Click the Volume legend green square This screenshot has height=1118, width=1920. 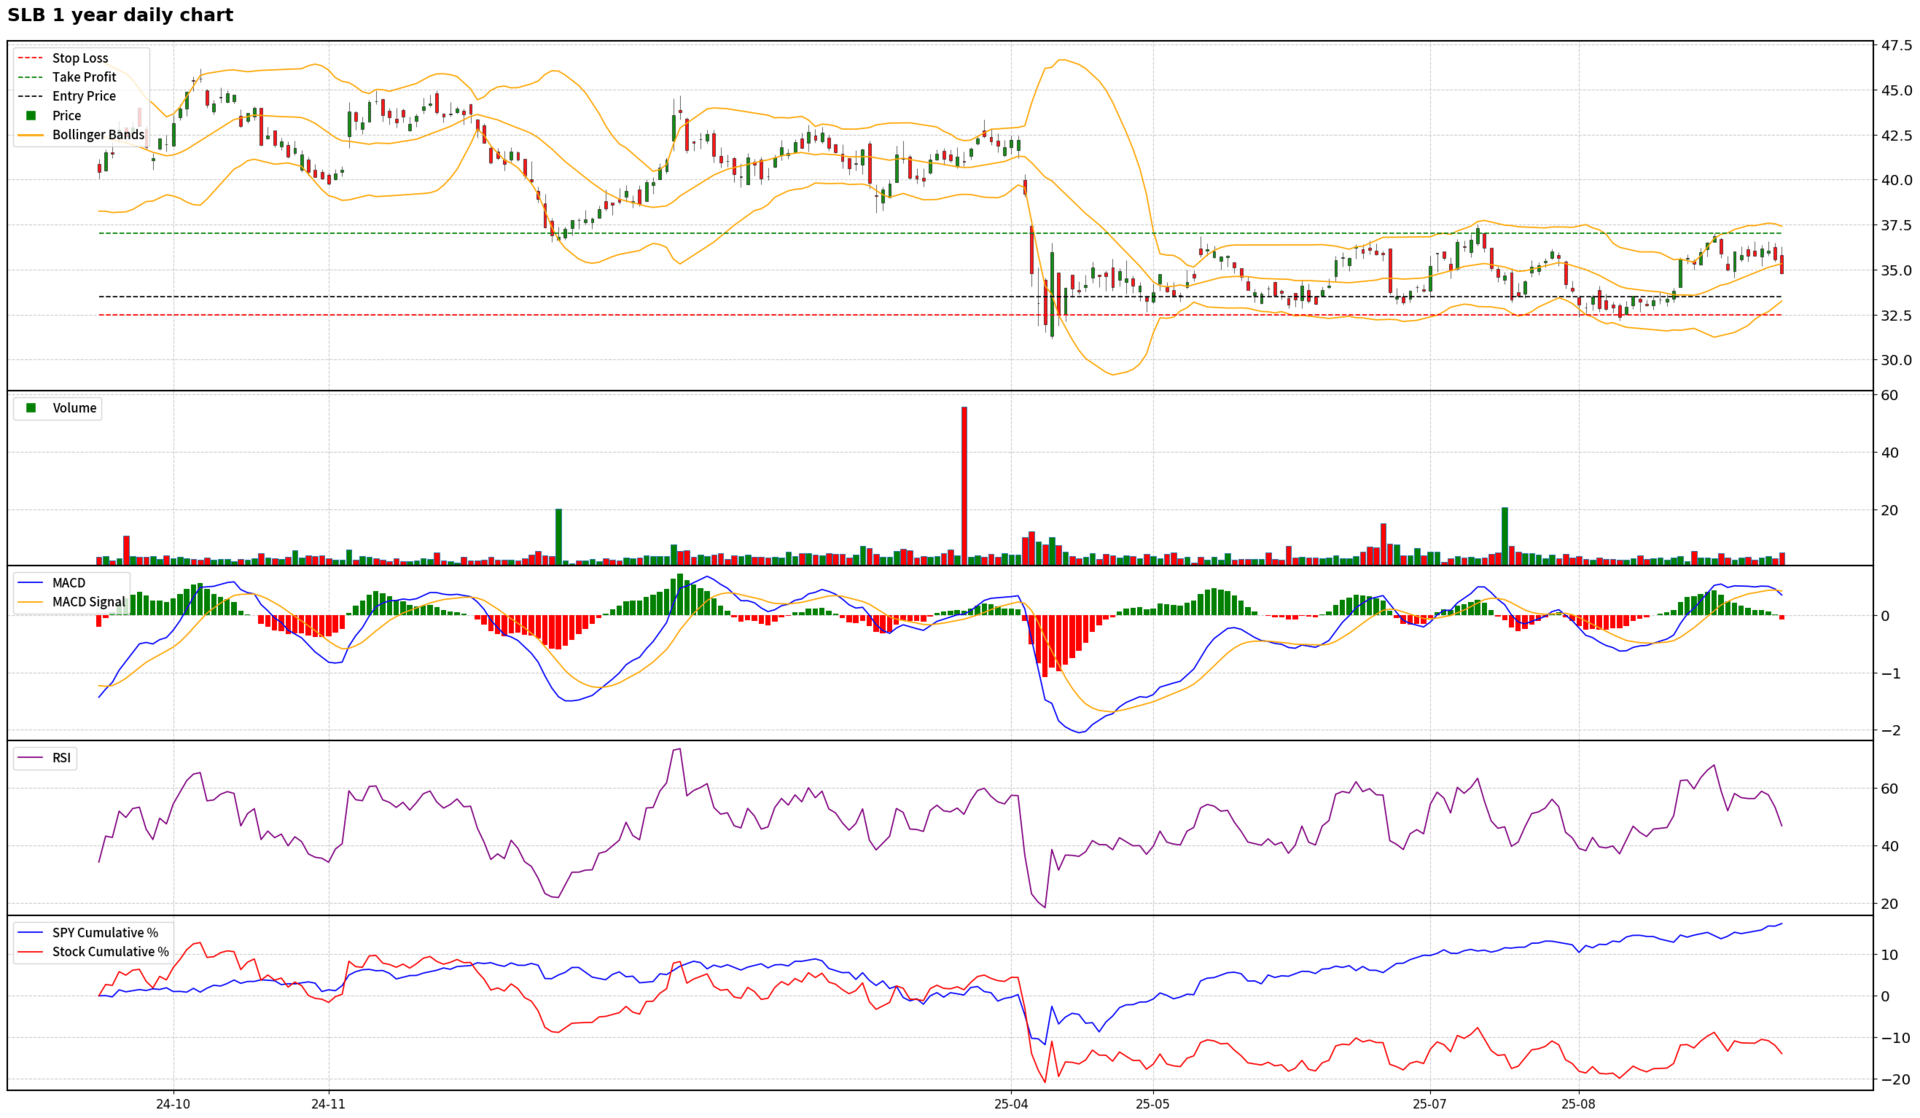(31, 408)
